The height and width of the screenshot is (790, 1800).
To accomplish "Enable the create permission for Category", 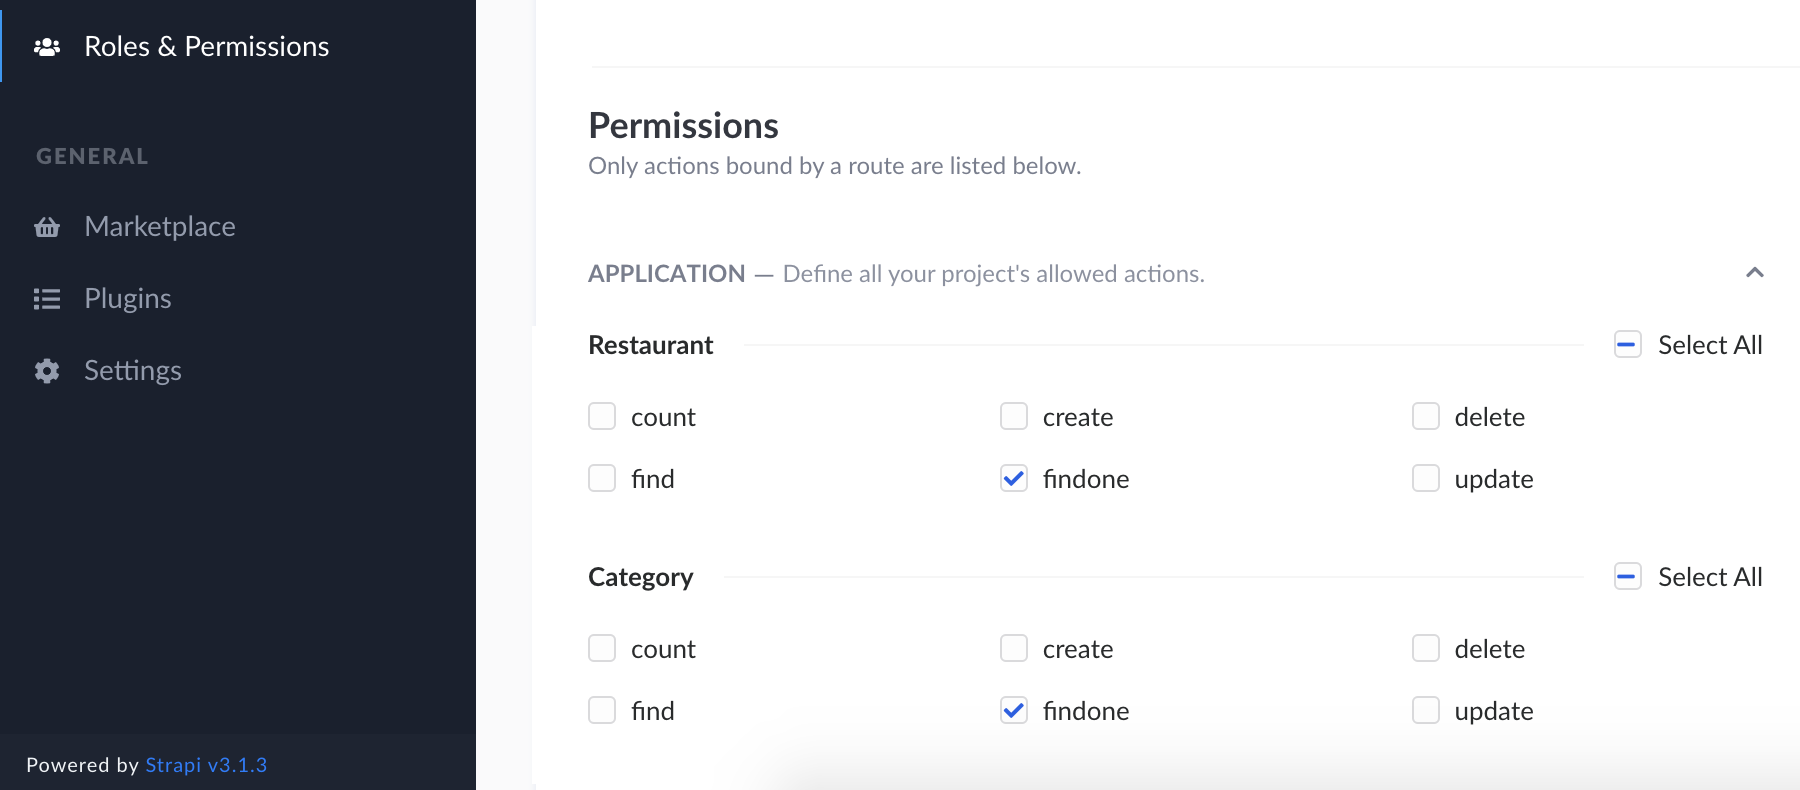I will pos(1014,648).
